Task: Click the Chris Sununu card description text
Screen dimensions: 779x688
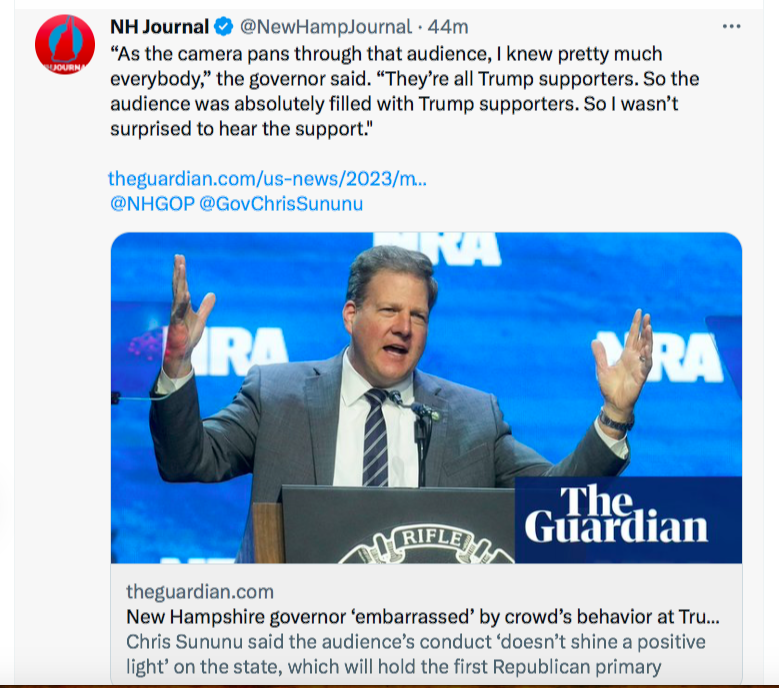Action: click(415, 654)
